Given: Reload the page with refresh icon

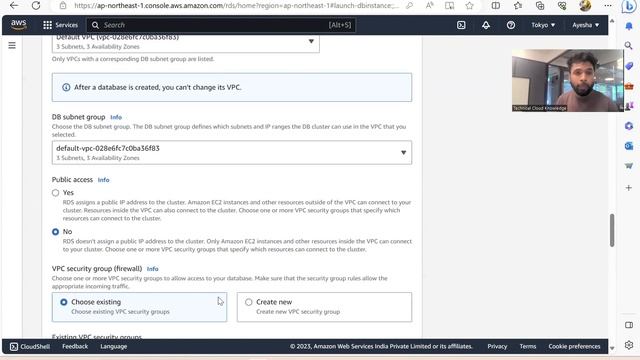Looking at the screenshot, I should pyautogui.click(x=36, y=6).
